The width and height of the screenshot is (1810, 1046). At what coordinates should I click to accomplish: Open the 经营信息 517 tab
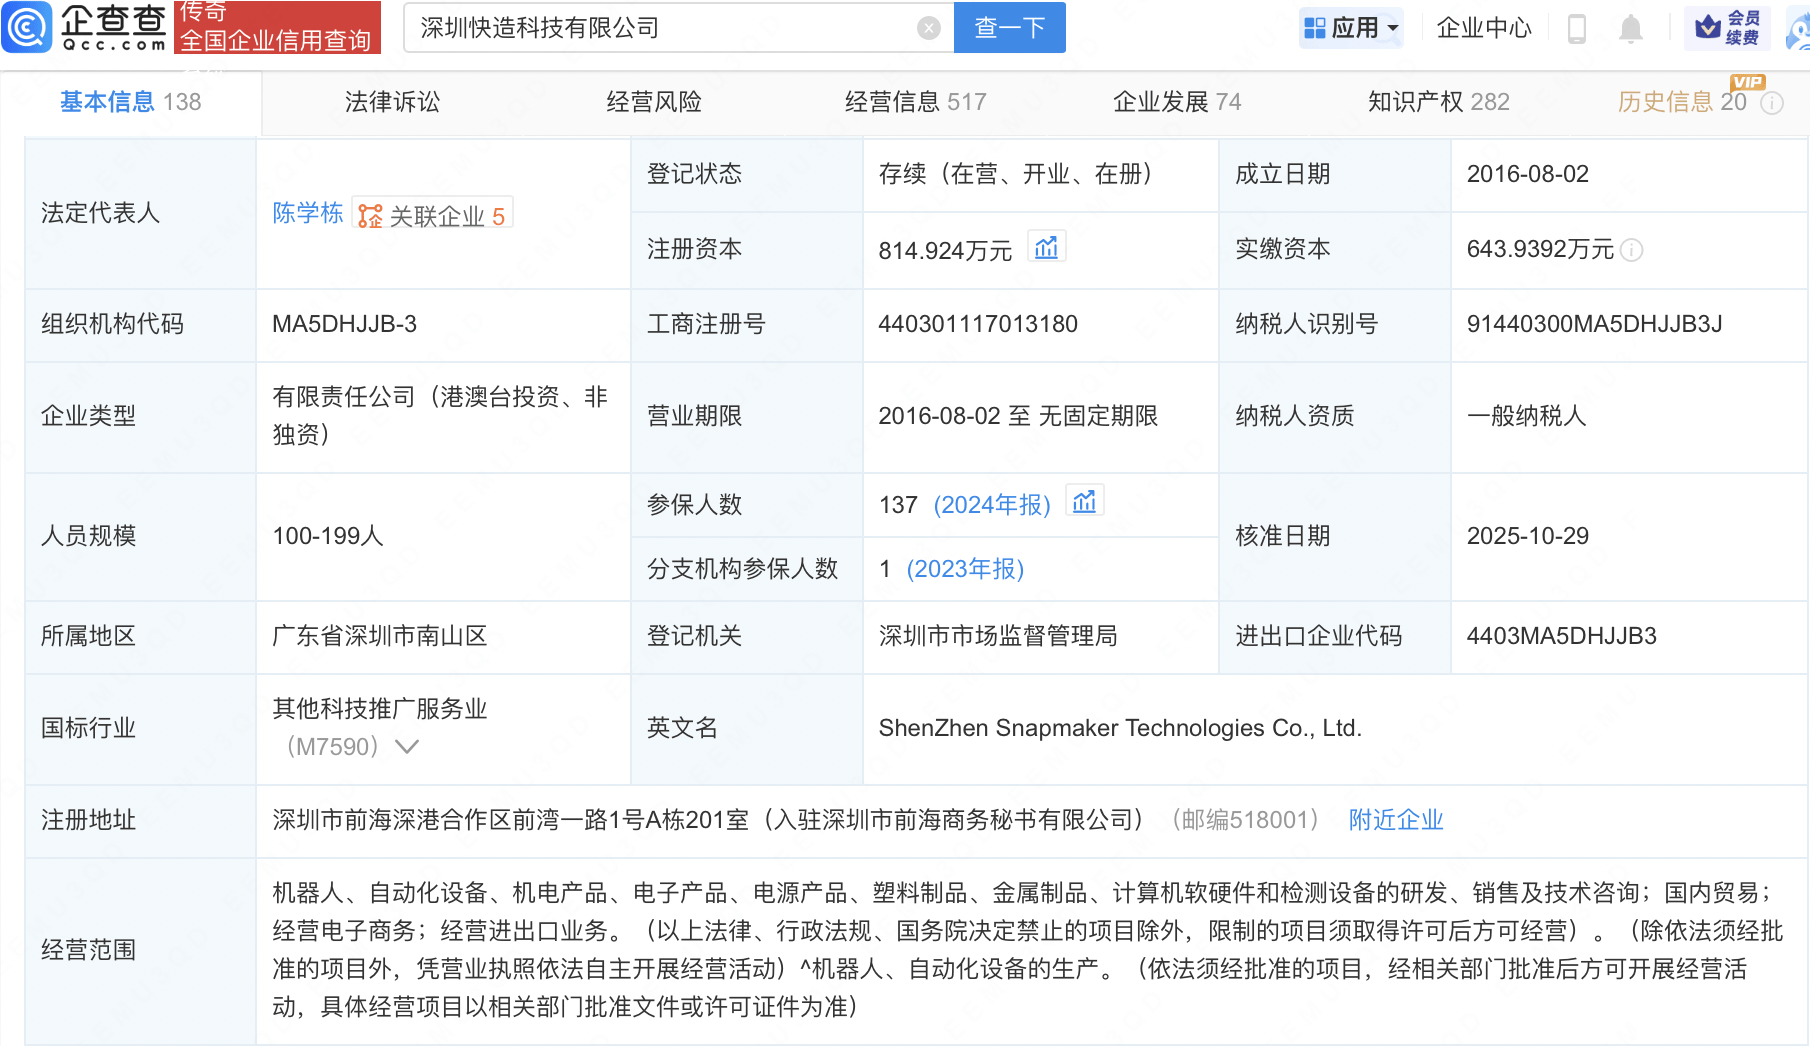[x=914, y=101]
